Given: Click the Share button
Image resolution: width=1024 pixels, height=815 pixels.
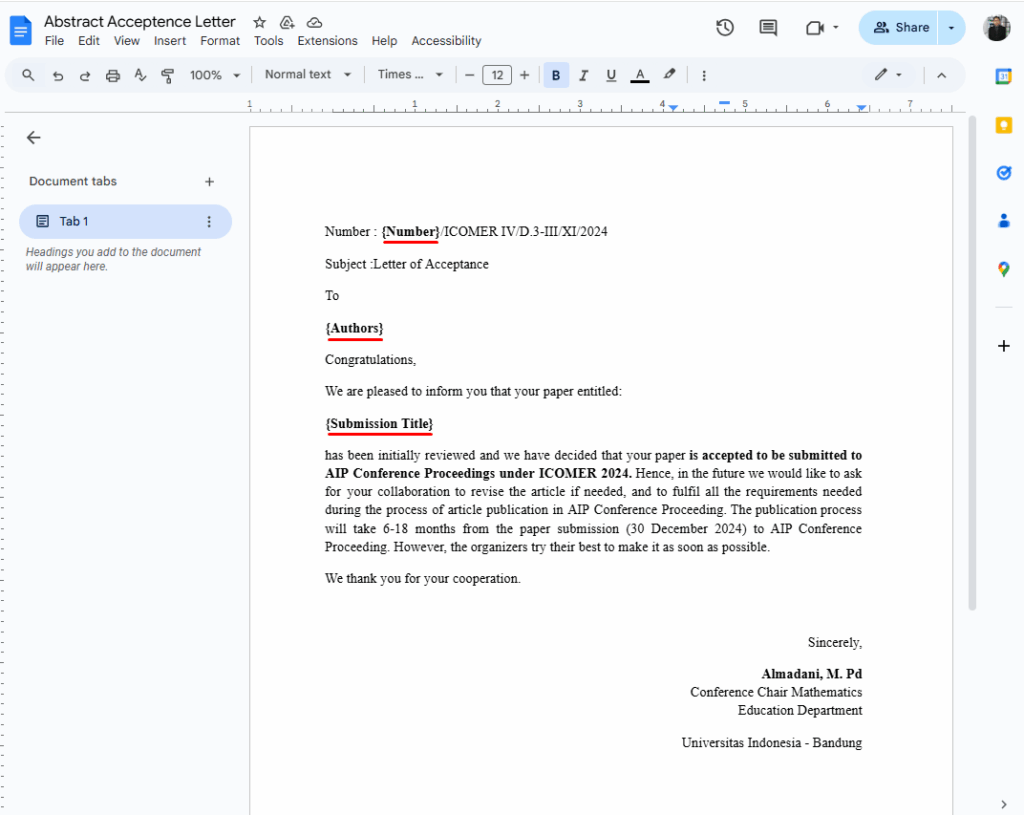Looking at the screenshot, I should [899, 27].
